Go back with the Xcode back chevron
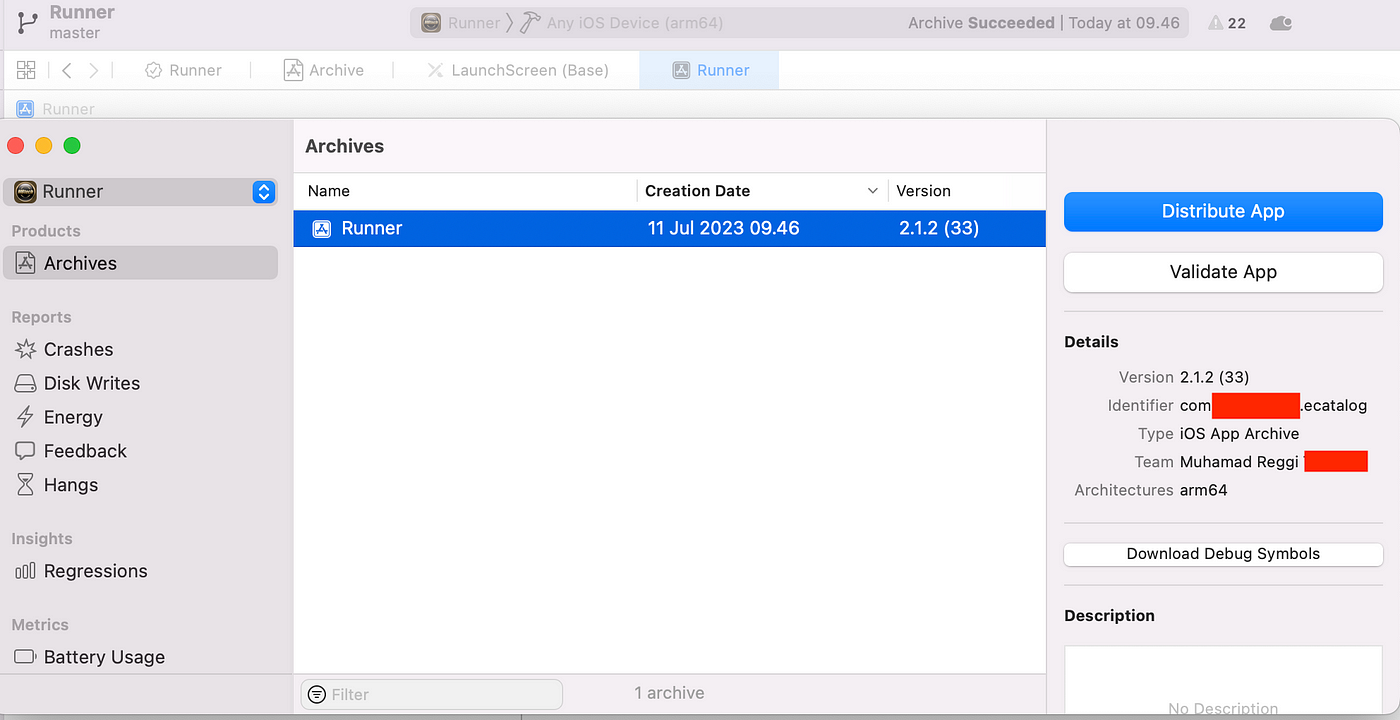The image size is (1400, 720). pyautogui.click(x=66, y=70)
